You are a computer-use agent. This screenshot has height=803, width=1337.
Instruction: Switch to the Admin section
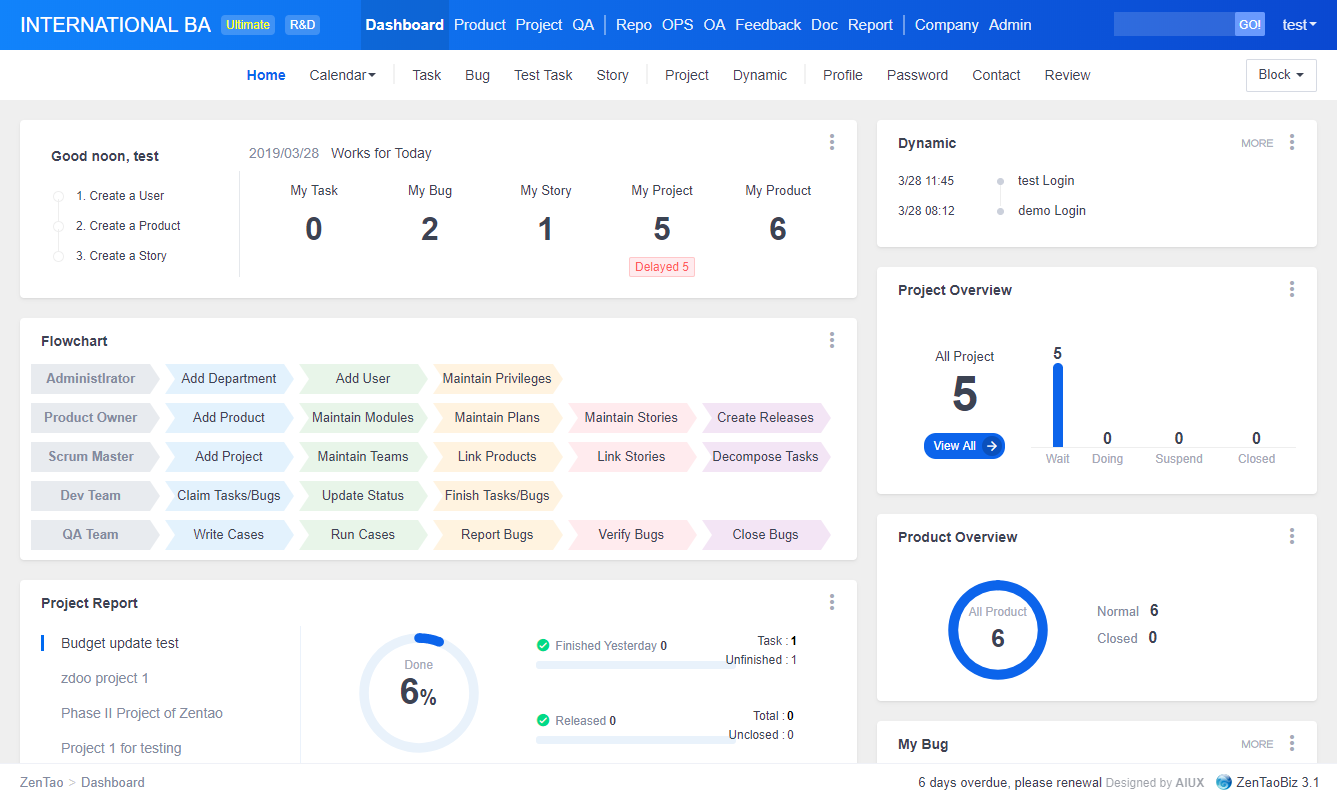click(x=1010, y=24)
